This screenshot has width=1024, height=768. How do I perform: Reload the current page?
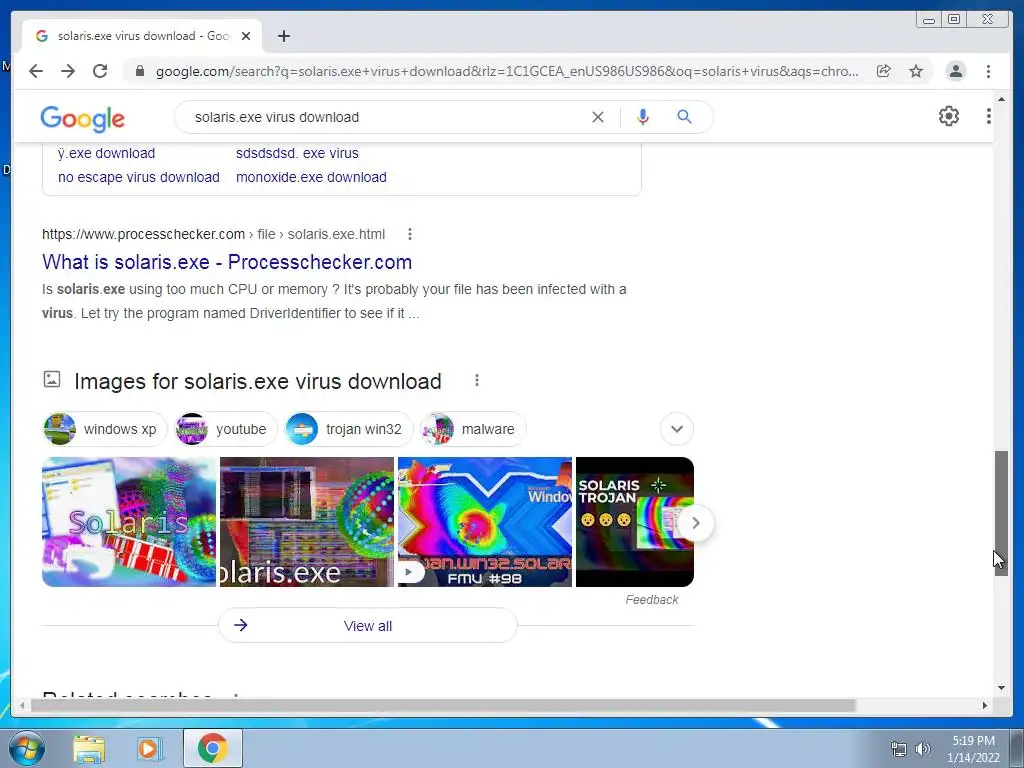coord(100,71)
